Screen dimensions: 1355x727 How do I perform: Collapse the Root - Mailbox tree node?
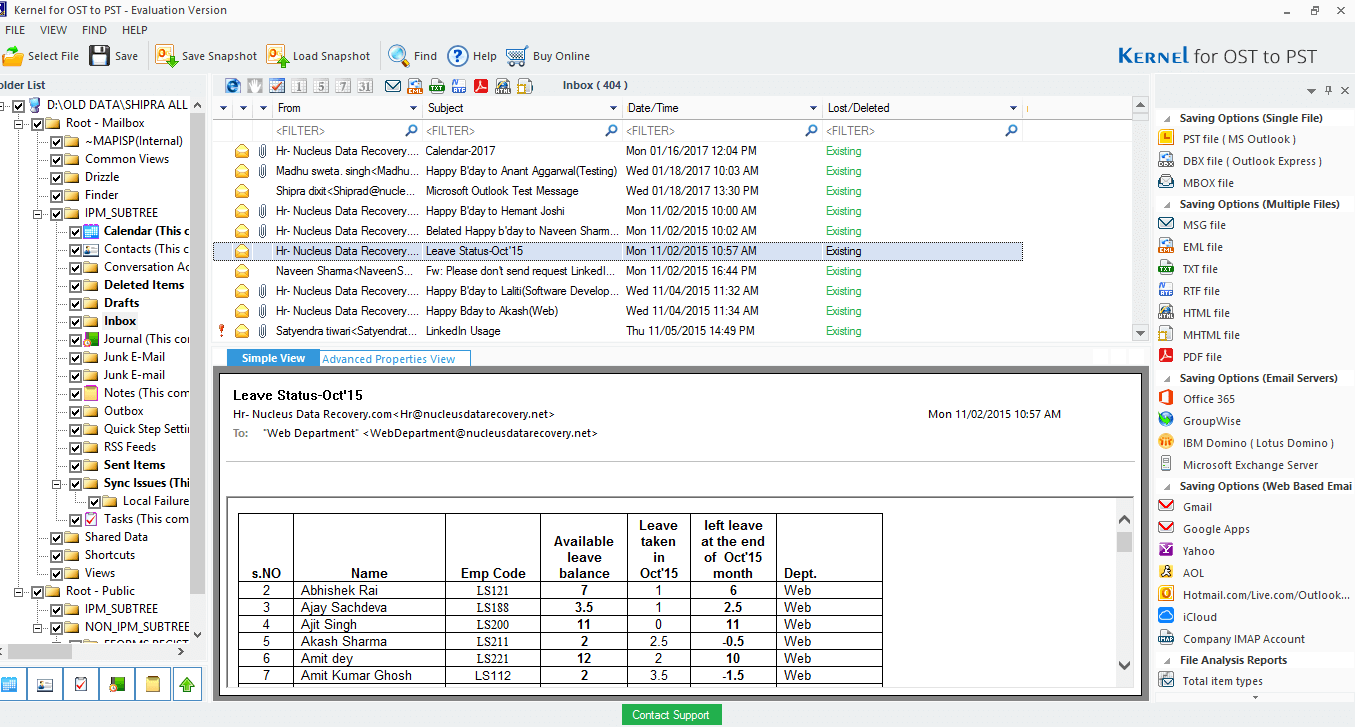coord(19,123)
